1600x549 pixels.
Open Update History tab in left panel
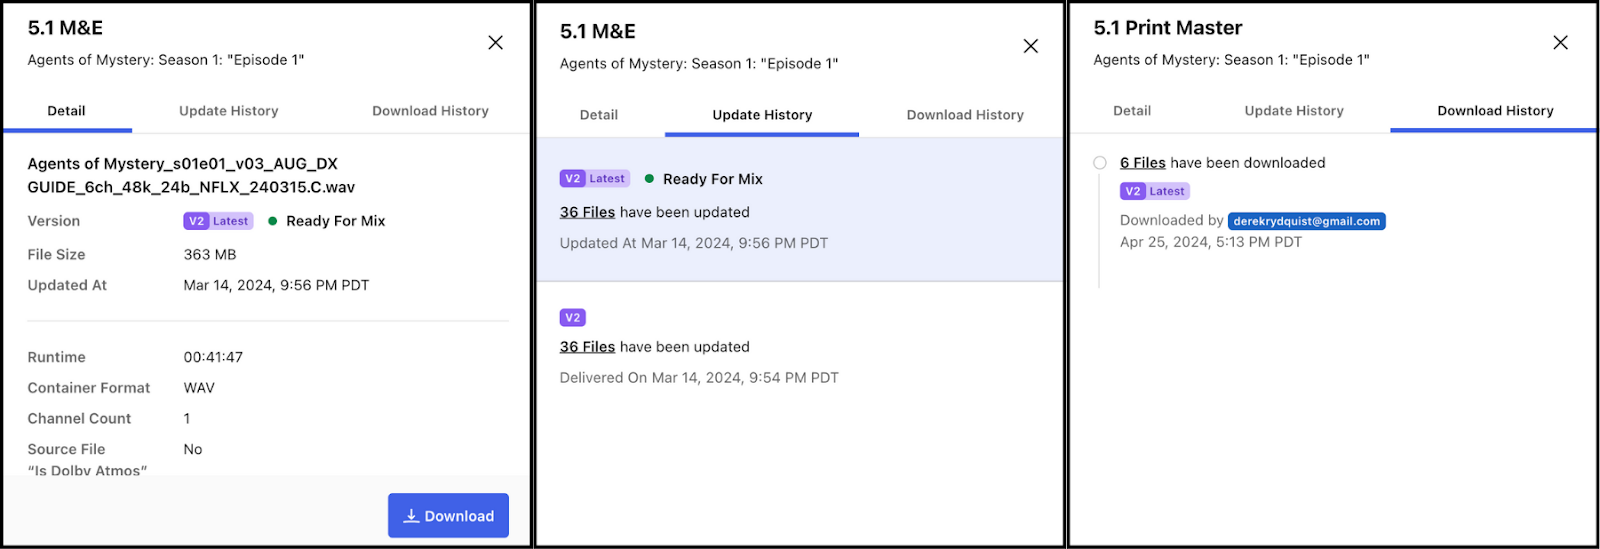pos(229,111)
